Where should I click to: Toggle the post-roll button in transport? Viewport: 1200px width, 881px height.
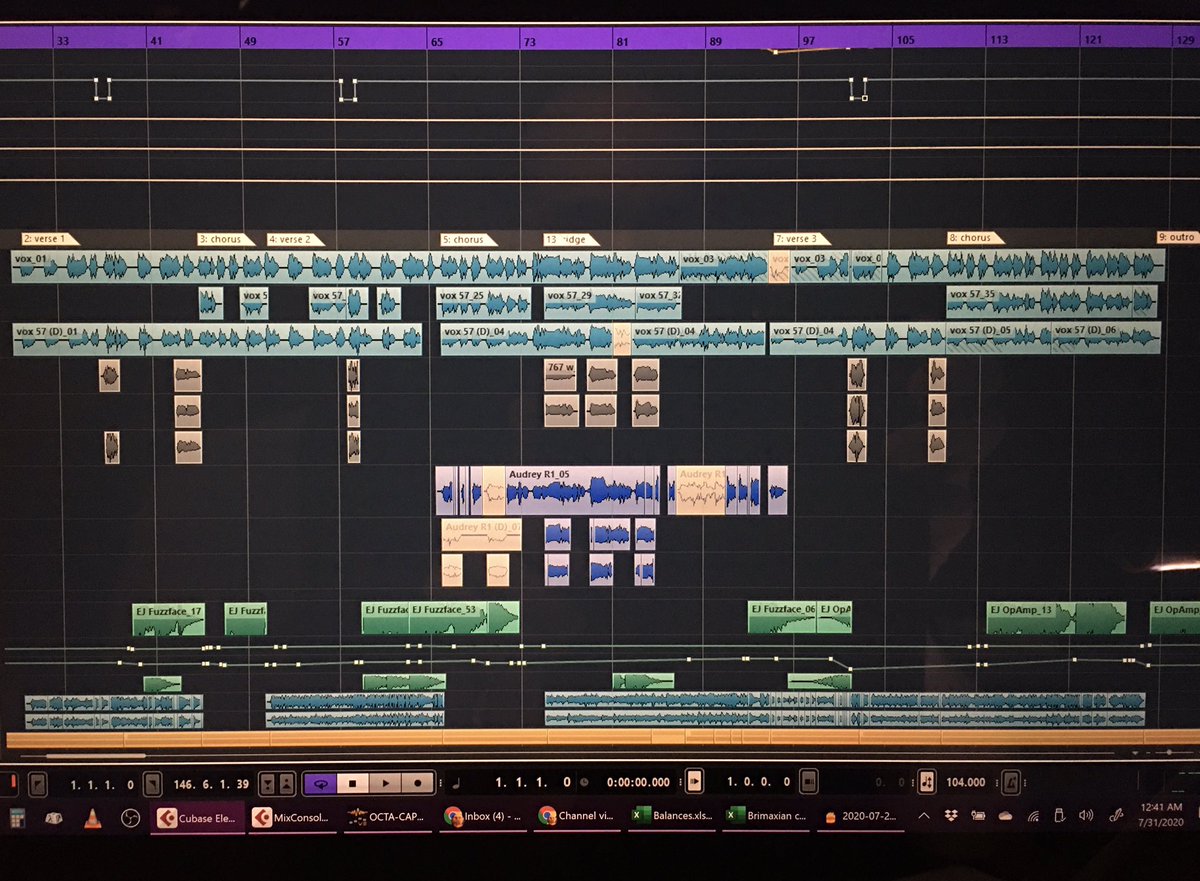pos(811,781)
